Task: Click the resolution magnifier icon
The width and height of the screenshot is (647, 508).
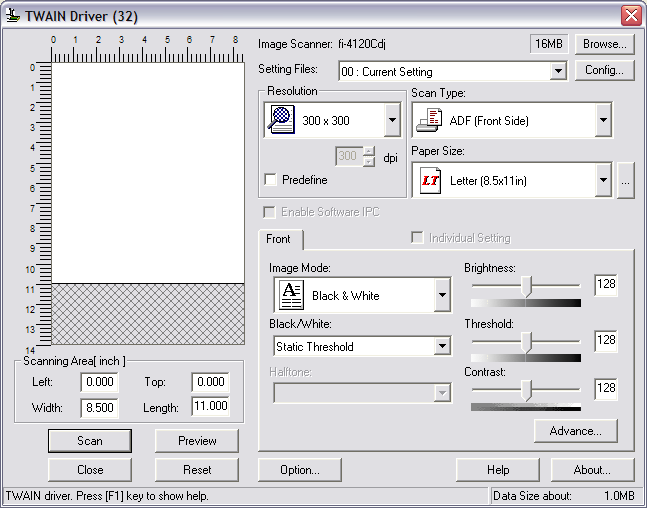Action: click(281, 120)
